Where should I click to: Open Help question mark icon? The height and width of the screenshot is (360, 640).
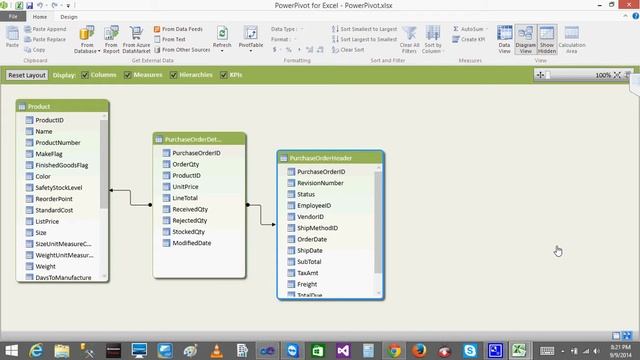tap(636, 16)
